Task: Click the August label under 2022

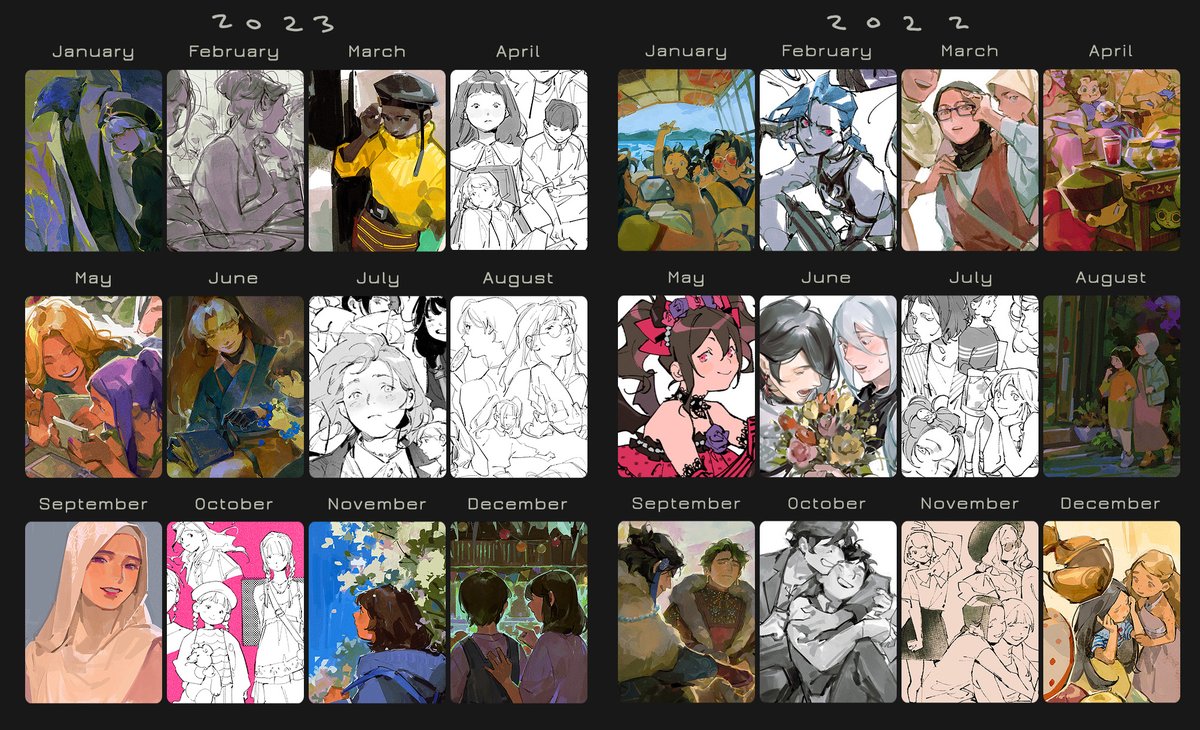Action: [x=1112, y=278]
